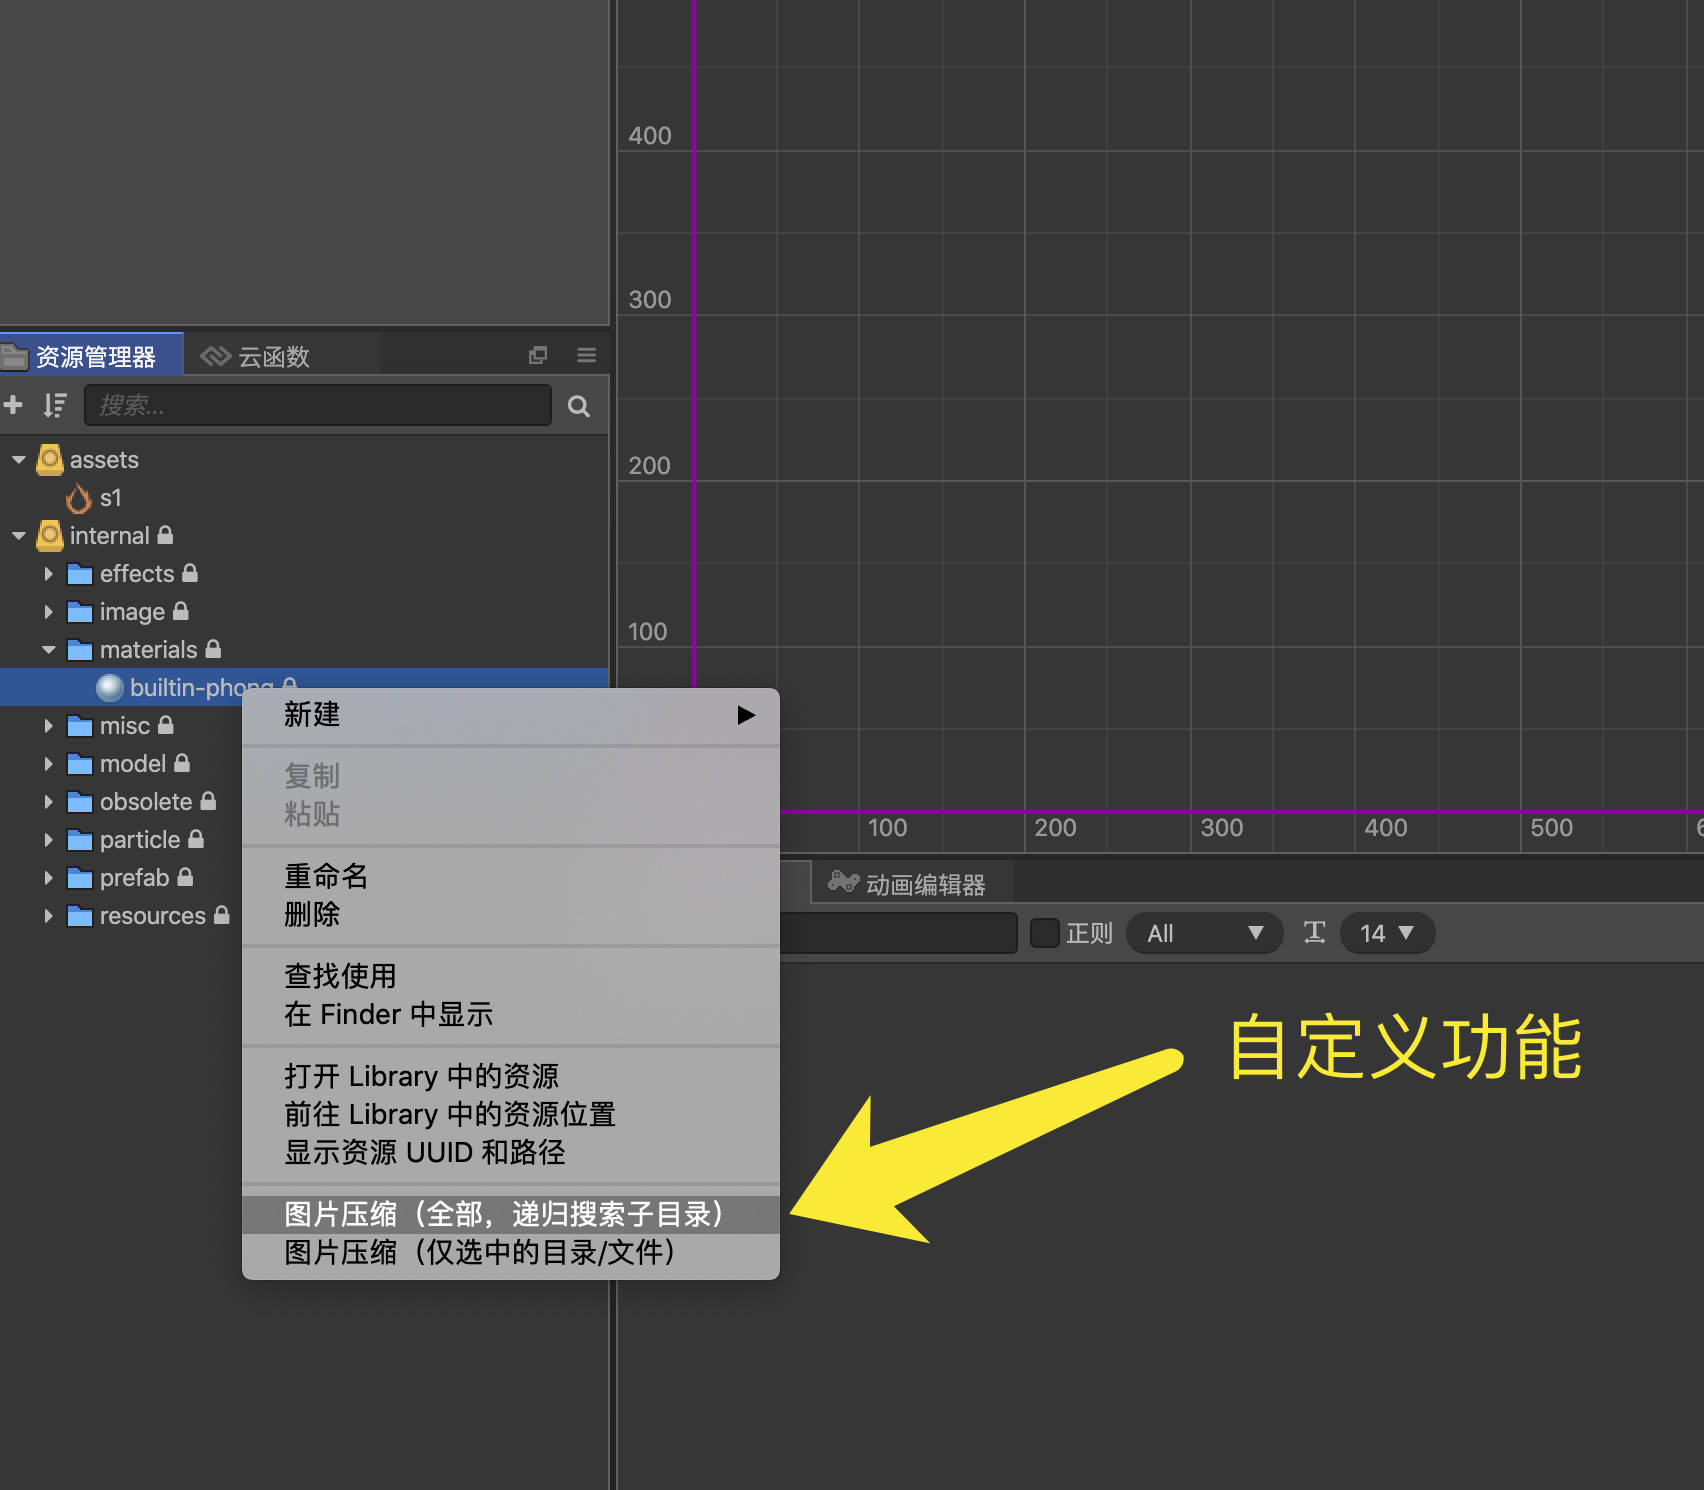The image size is (1704, 1490).
Task: Switch to 动画编辑器 tab
Action: point(912,883)
